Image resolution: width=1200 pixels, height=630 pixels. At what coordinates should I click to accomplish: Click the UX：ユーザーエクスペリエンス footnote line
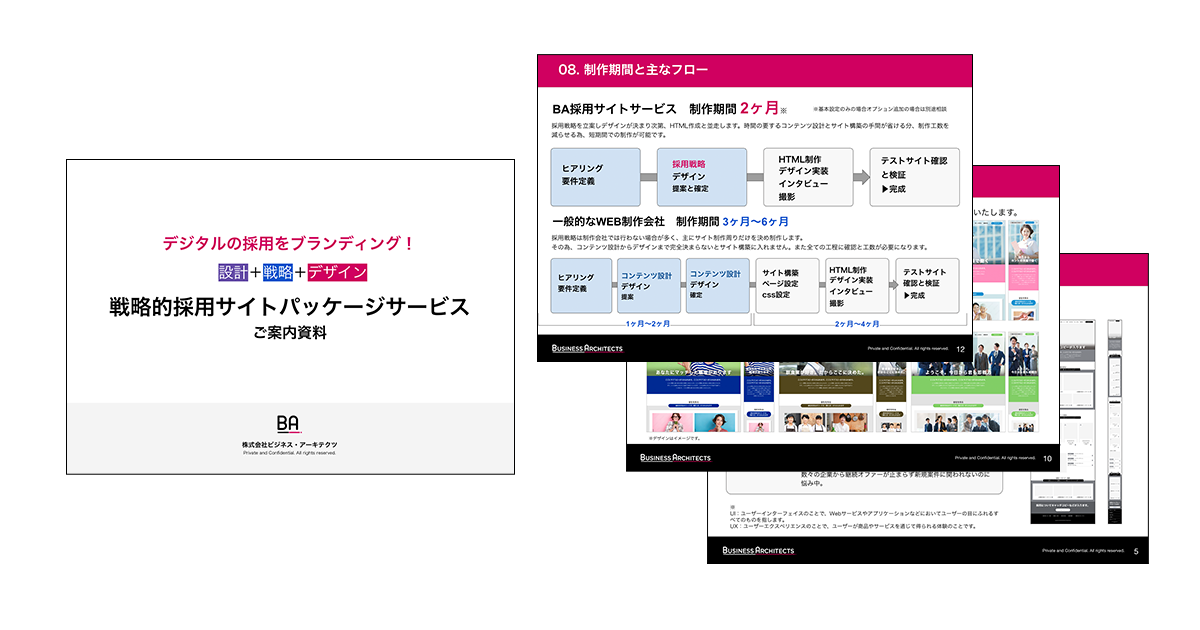tap(853, 525)
